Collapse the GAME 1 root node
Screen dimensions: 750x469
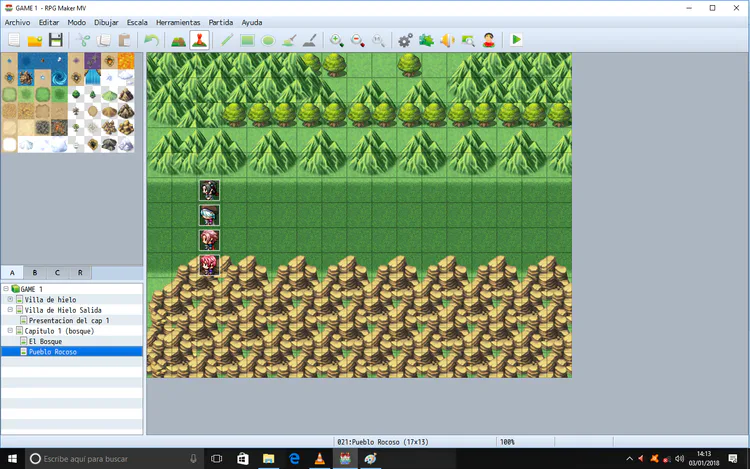click(6, 289)
